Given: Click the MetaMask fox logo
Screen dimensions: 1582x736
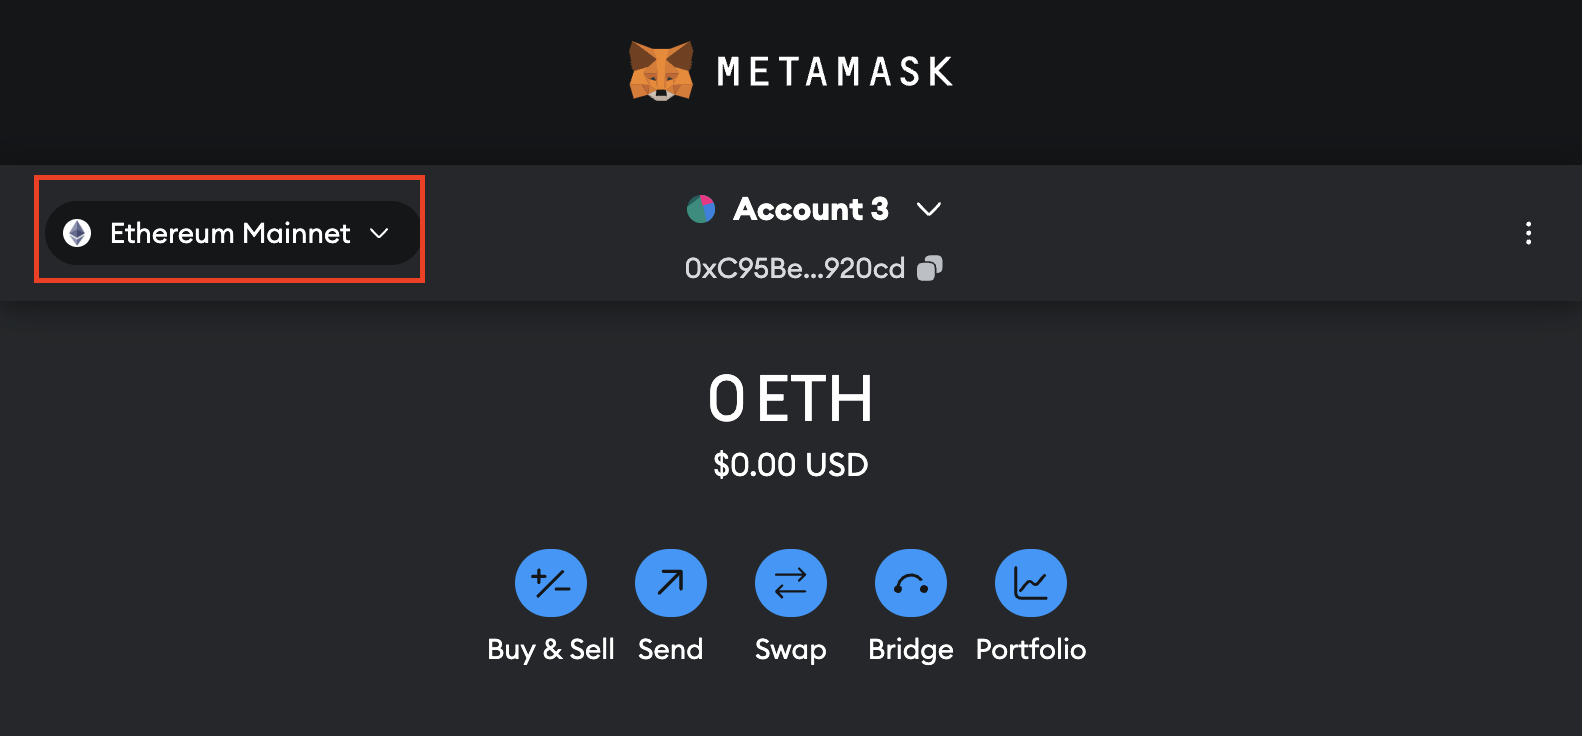Looking at the screenshot, I should pos(660,71).
